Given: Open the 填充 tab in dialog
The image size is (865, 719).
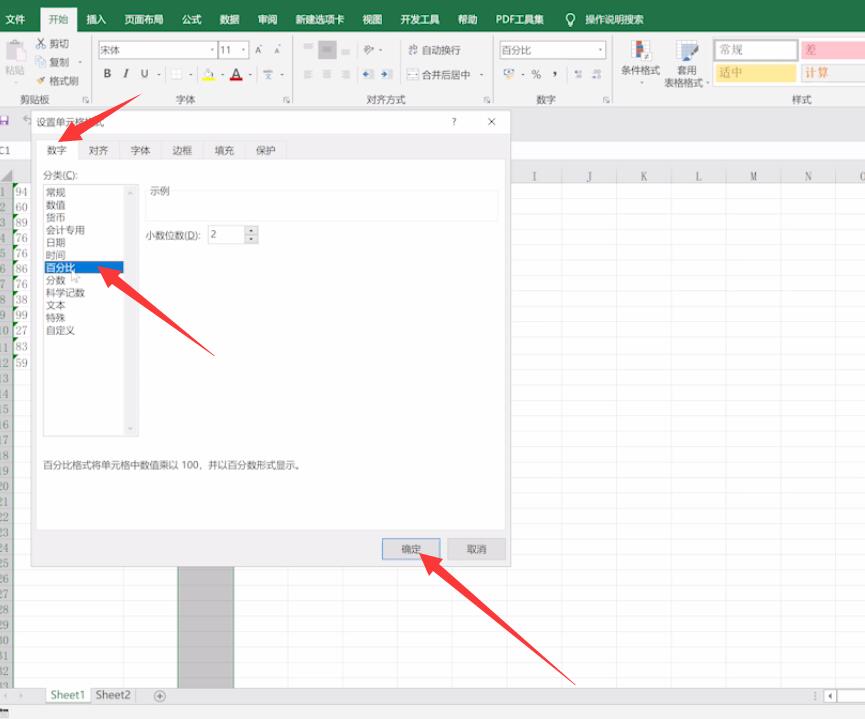Looking at the screenshot, I should 224,150.
